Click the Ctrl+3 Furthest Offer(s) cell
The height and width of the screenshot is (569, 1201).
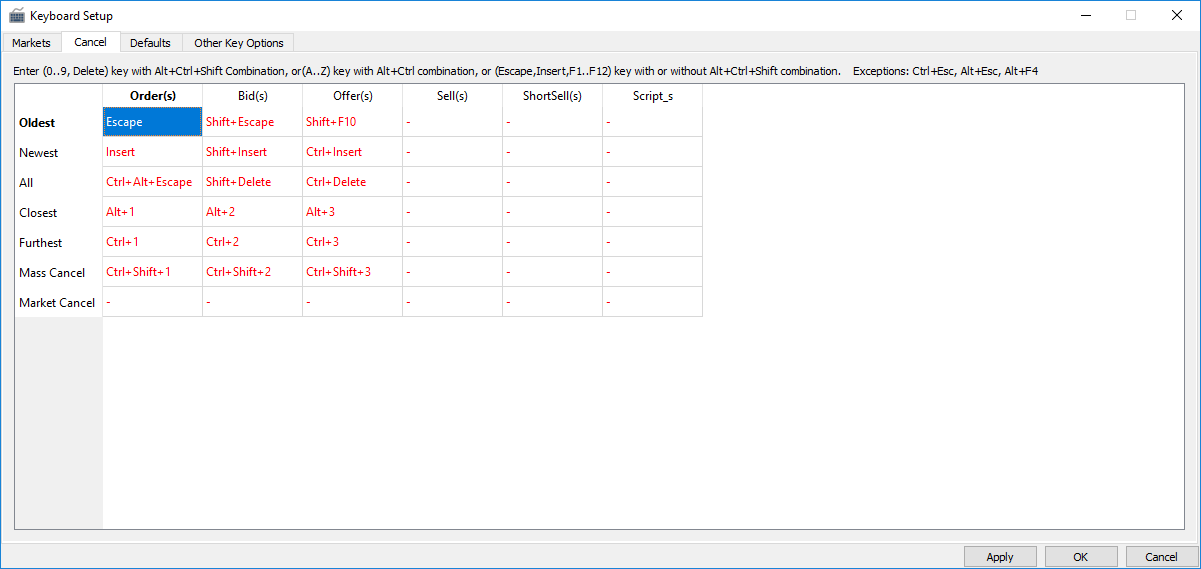[x=352, y=242]
